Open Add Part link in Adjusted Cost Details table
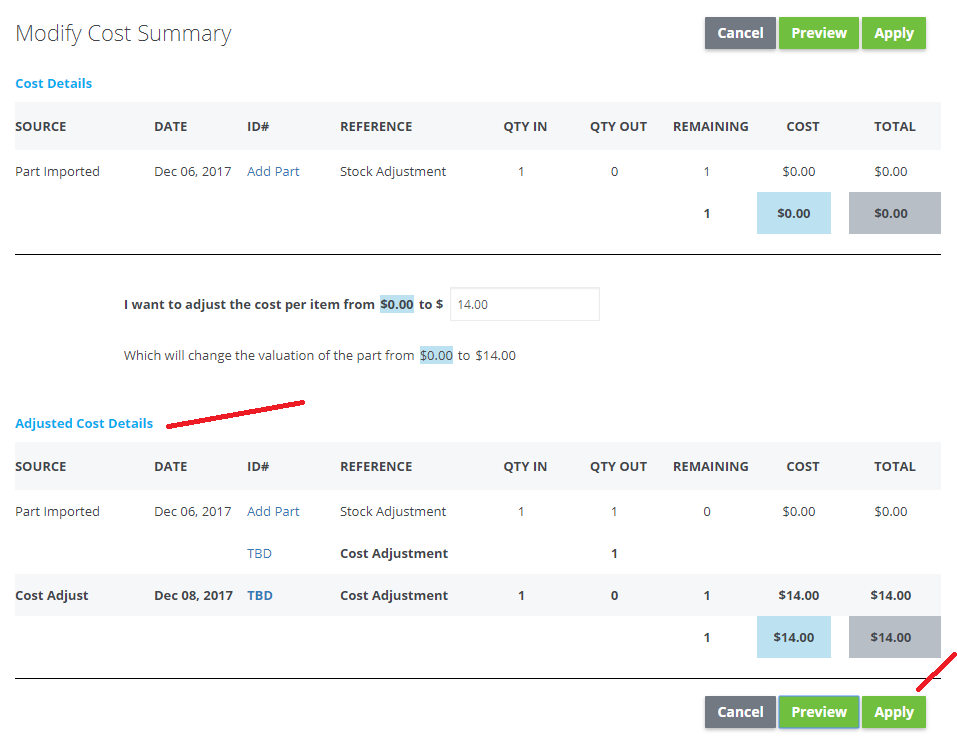The image size is (957, 737). (273, 511)
